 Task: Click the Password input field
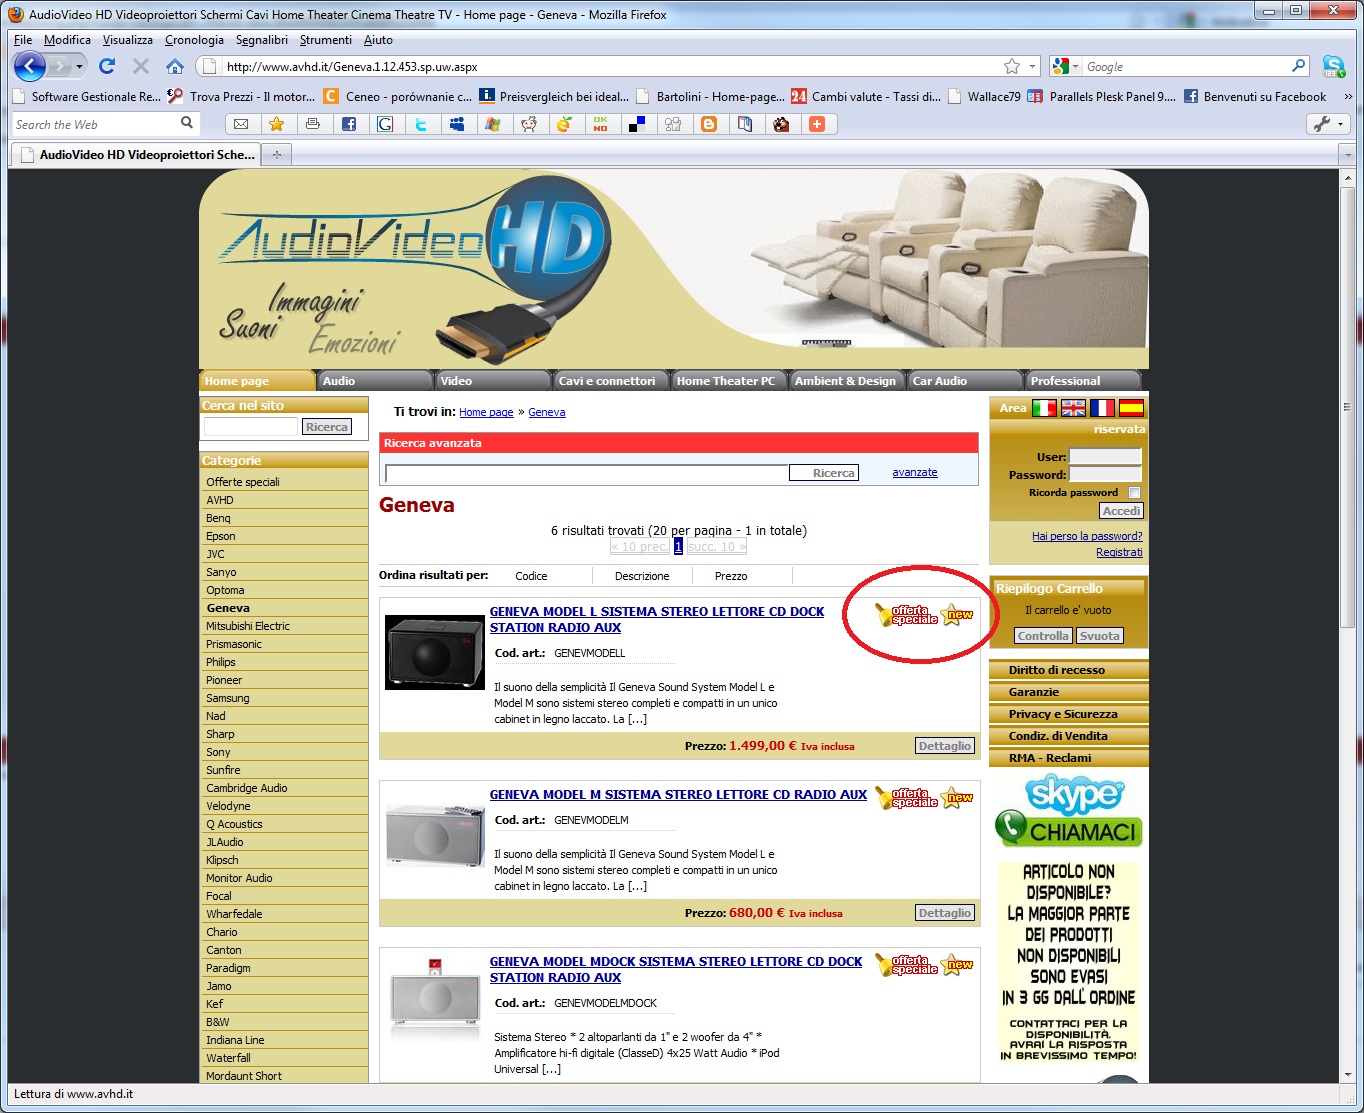tap(1105, 475)
